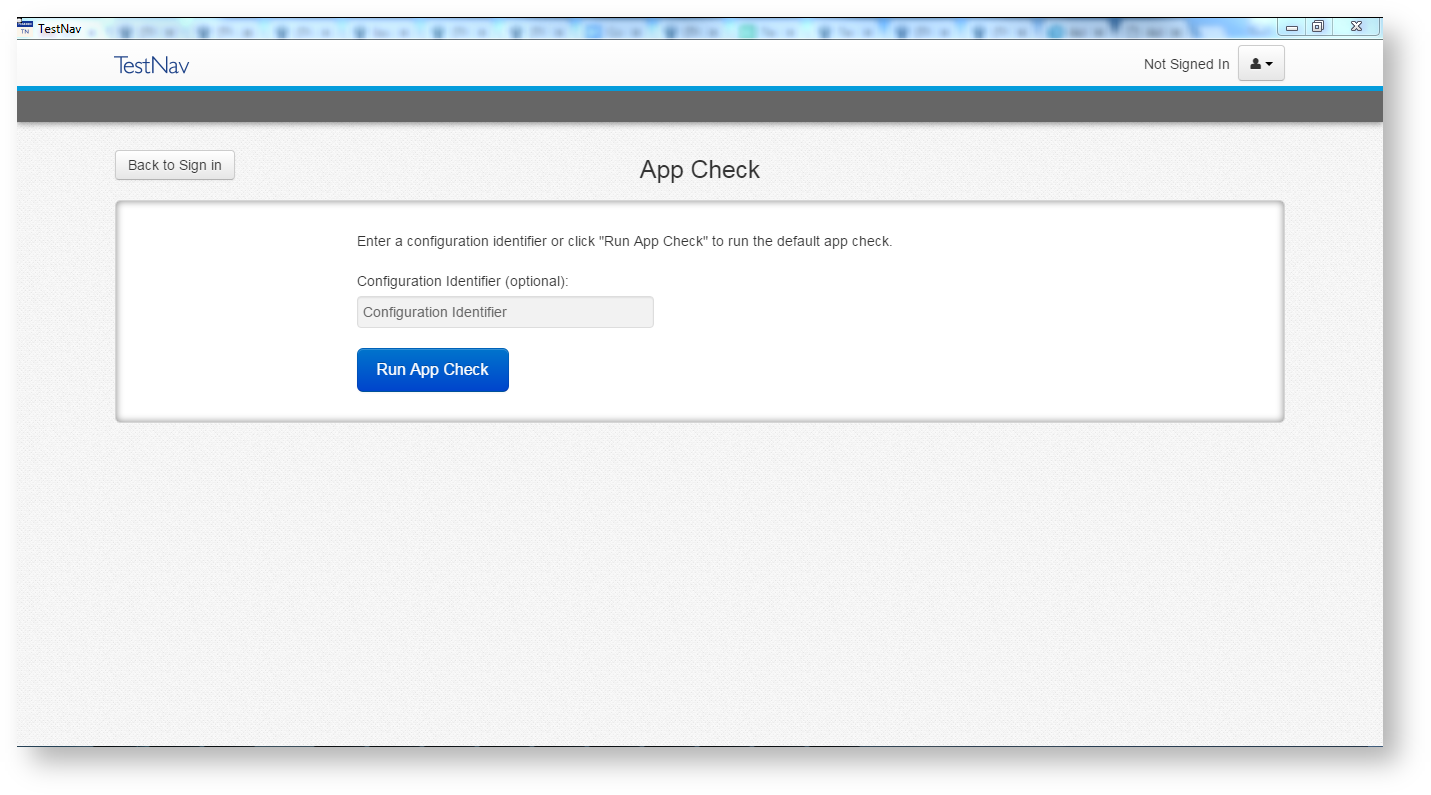
Task: Click the blank background area below the panel
Action: click(x=700, y=580)
